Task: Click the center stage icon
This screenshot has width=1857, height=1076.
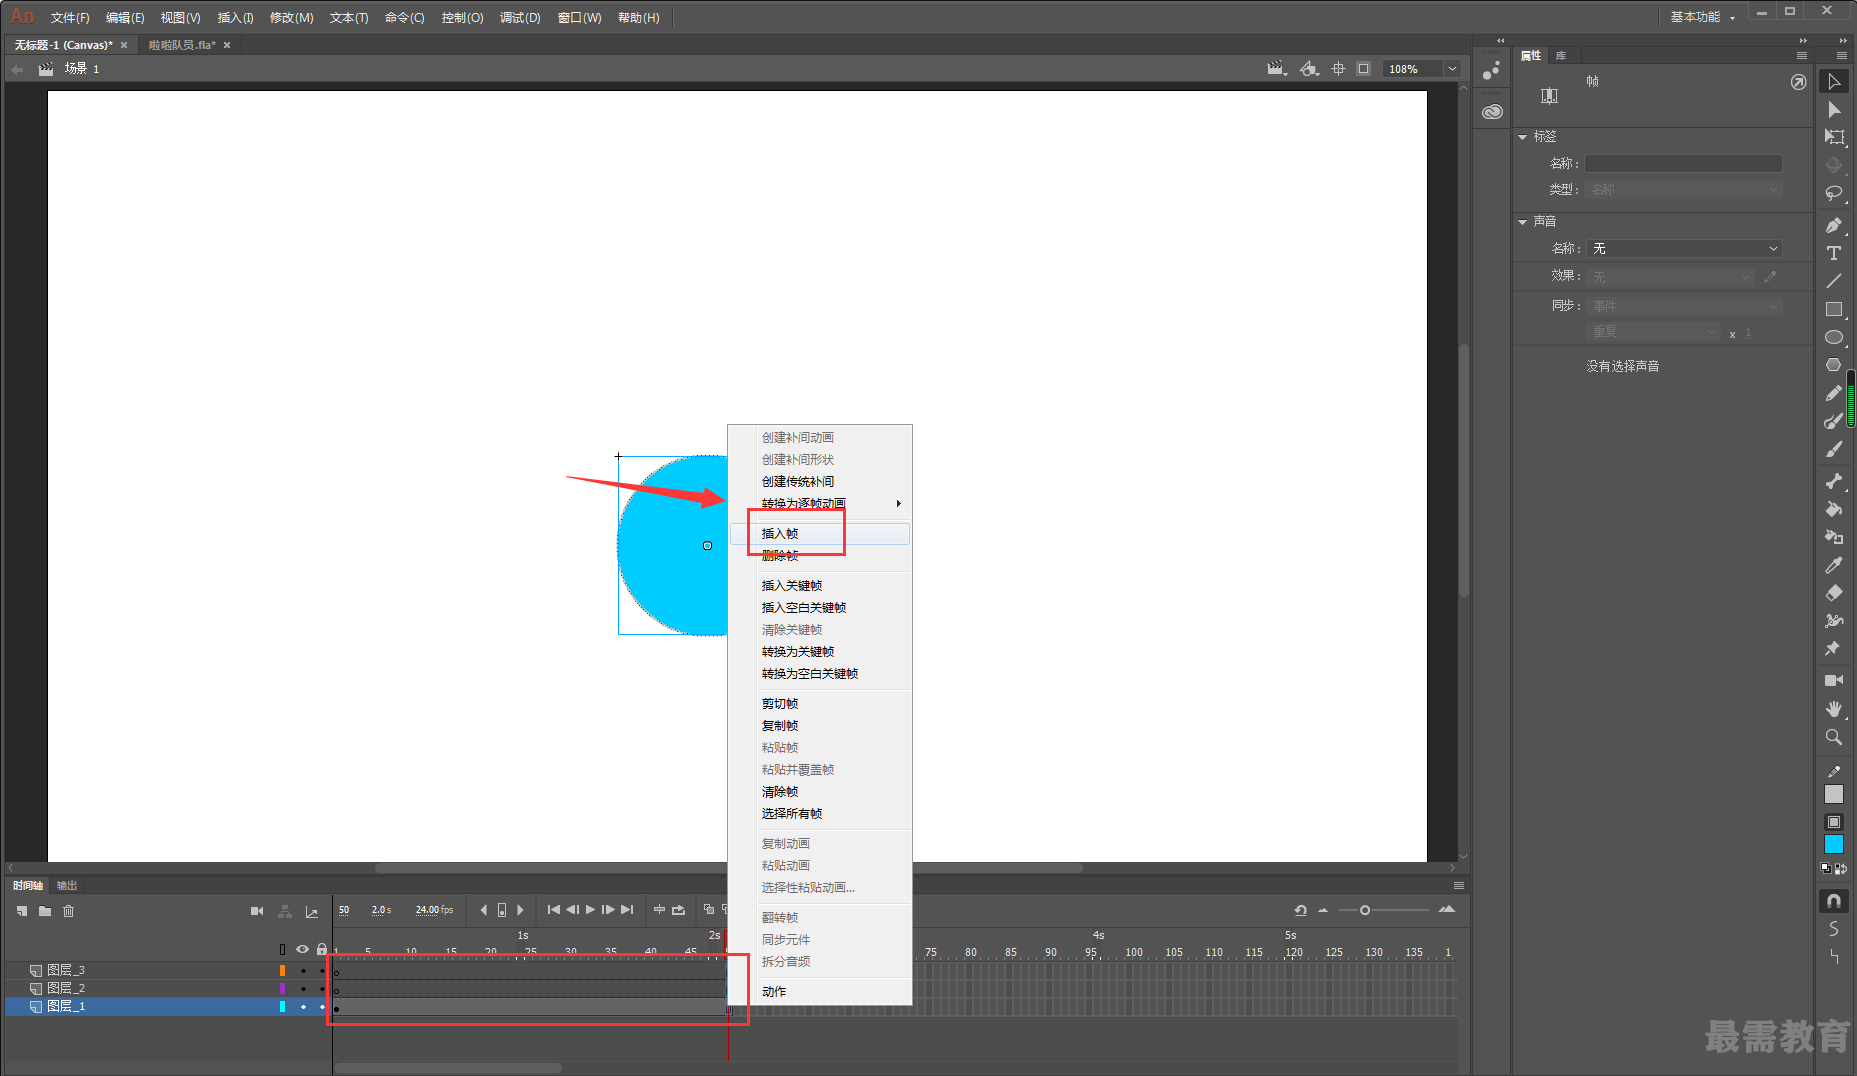Action: [x=1338, y=69]
